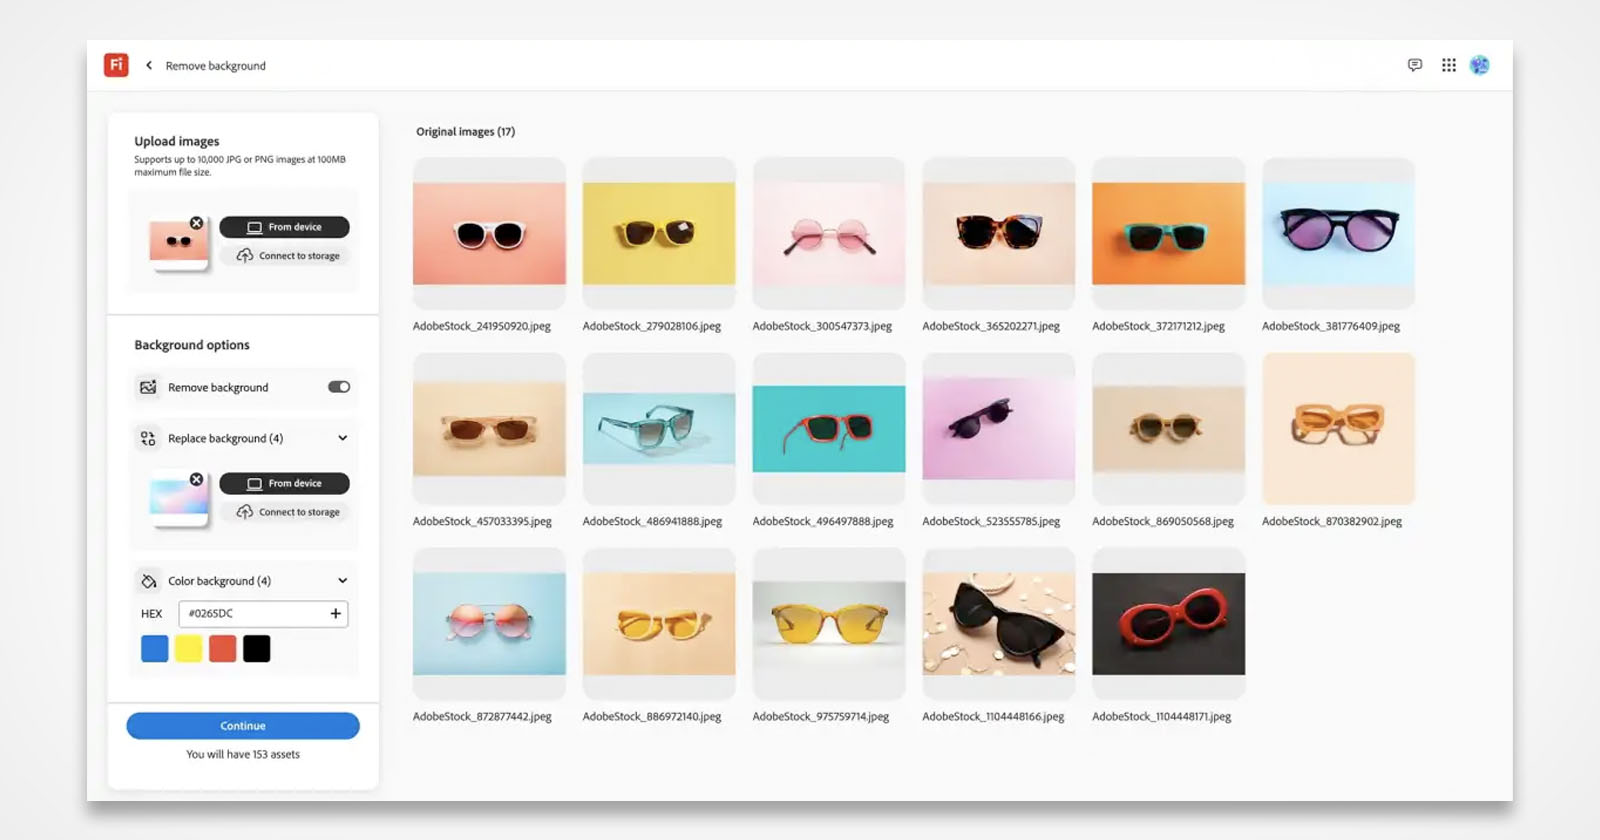Collapse the Color background section

[342, 581]
